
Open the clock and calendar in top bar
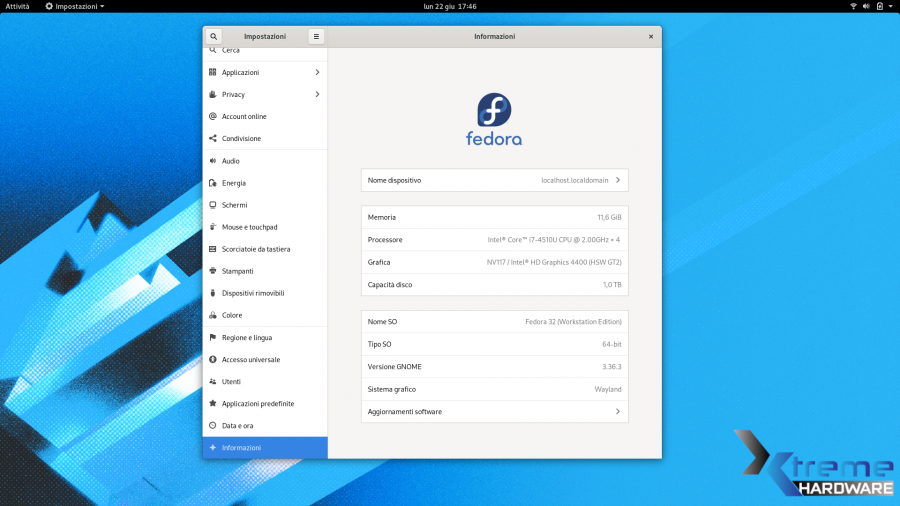449,6
